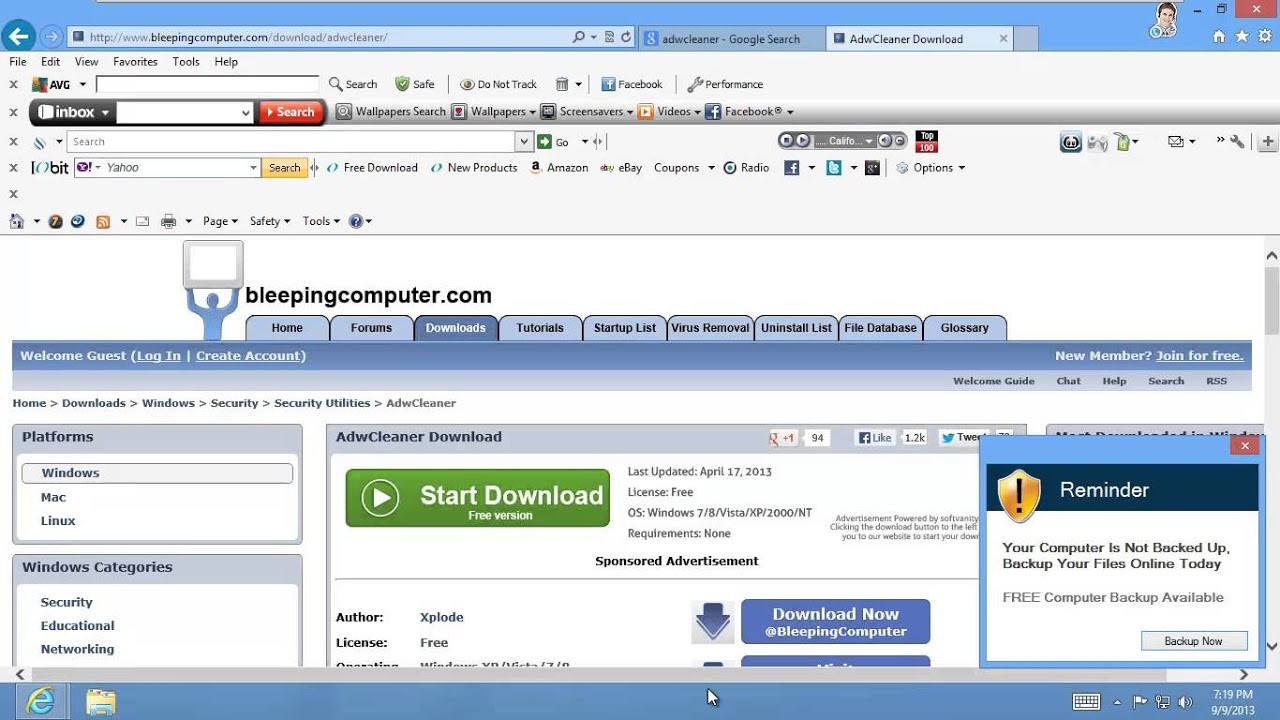The width and height of the screenshot is (1280, 720).
Task: Open IE settings gear icon
Action: coord(1265,37)
